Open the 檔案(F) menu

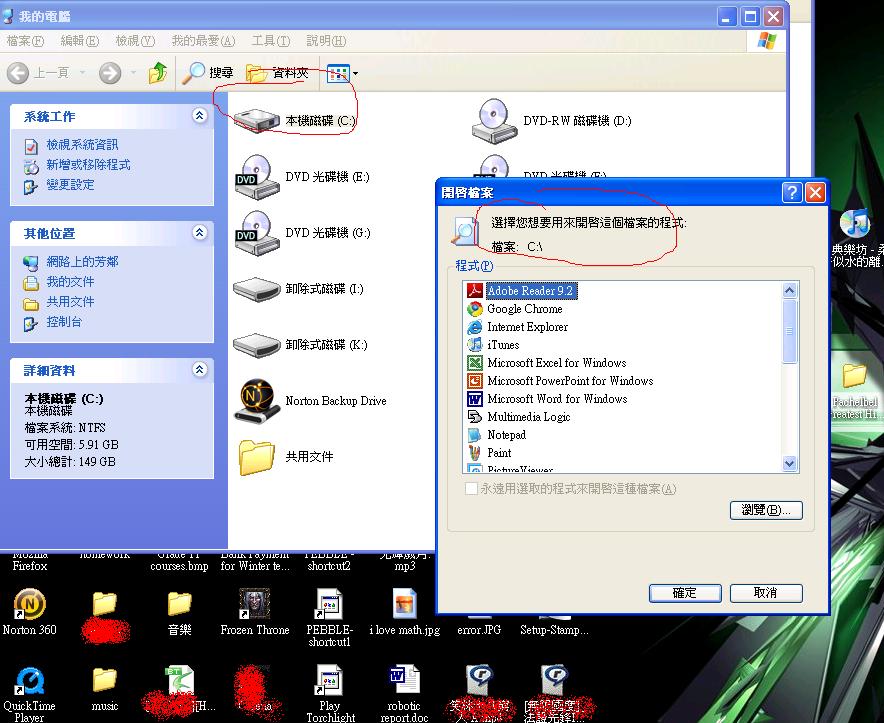[25, 41]
